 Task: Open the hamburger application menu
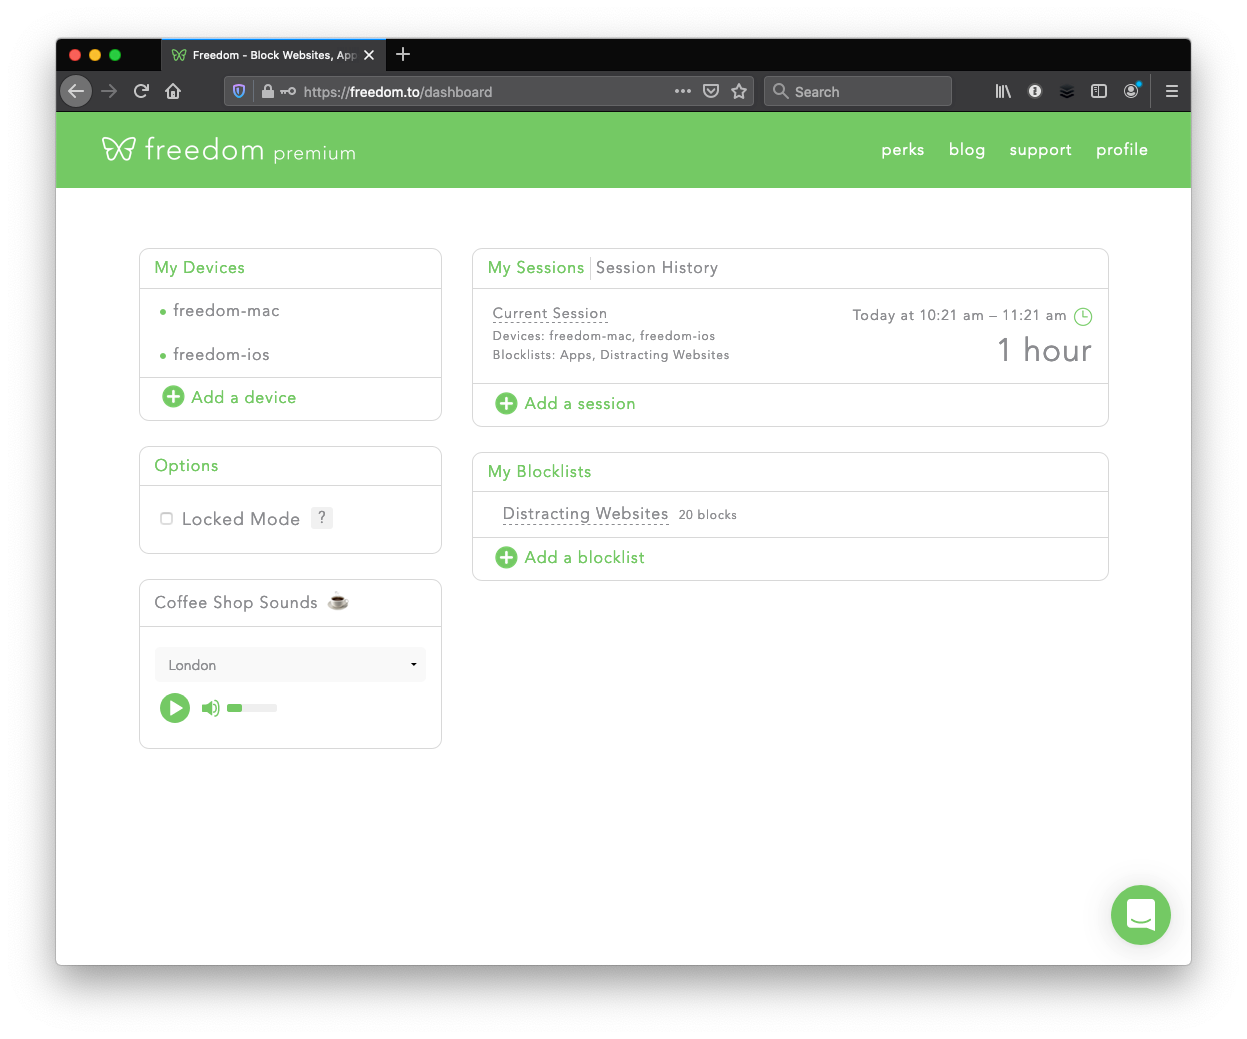(x=1172, y=91)
